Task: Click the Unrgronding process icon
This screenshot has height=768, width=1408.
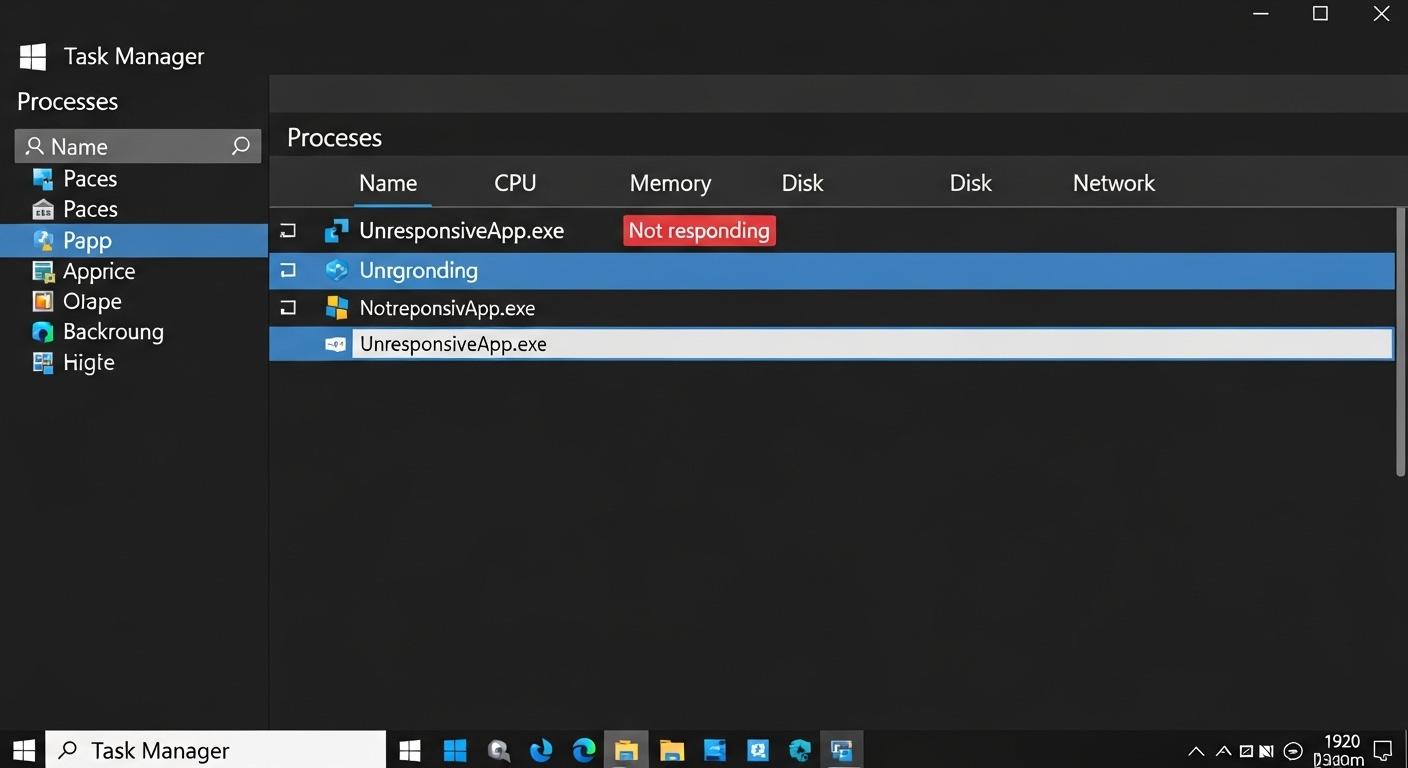Action: 335,270
